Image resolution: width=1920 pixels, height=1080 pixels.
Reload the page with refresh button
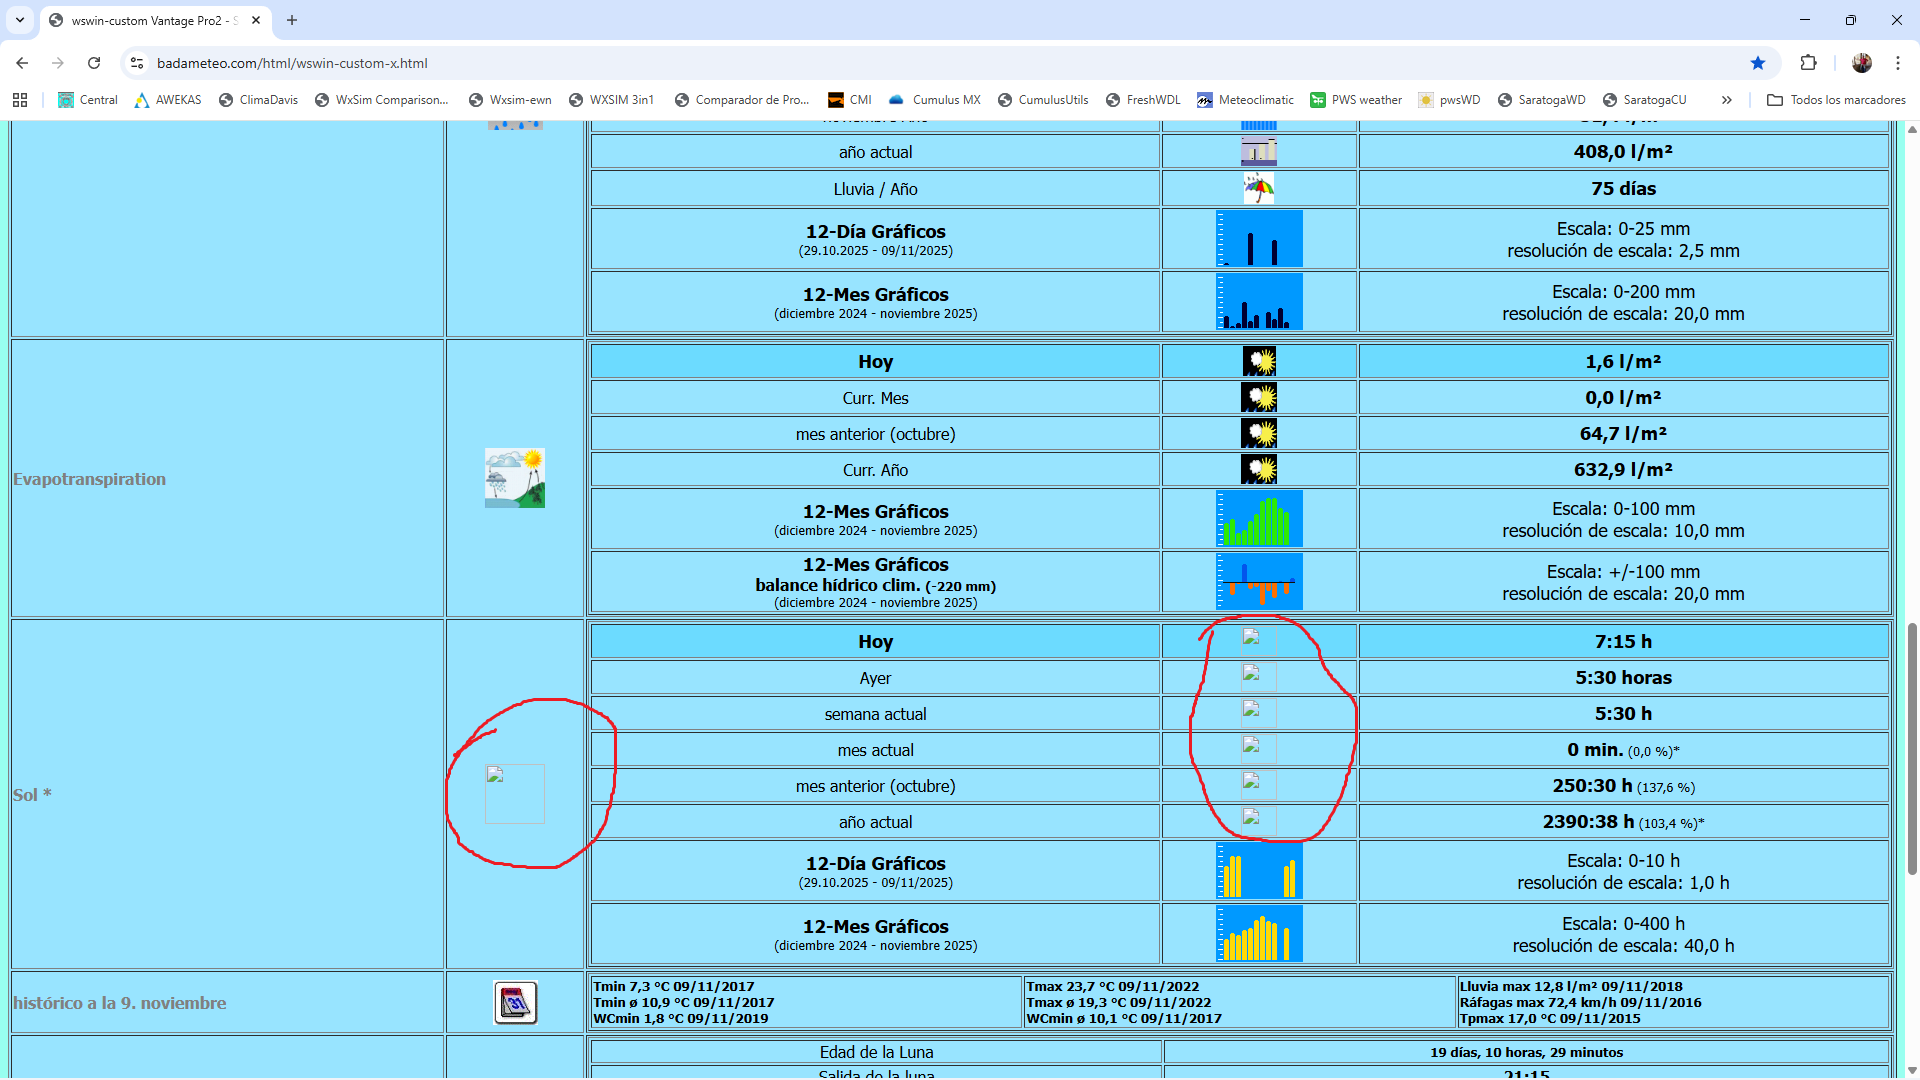[x=94, y=63]
